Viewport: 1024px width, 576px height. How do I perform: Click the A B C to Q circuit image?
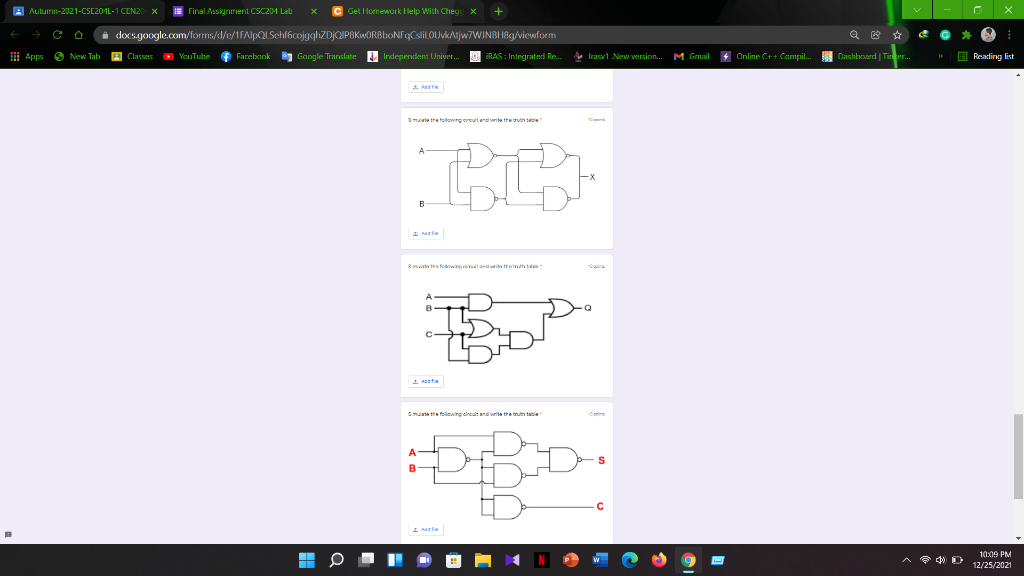[508, 328]
